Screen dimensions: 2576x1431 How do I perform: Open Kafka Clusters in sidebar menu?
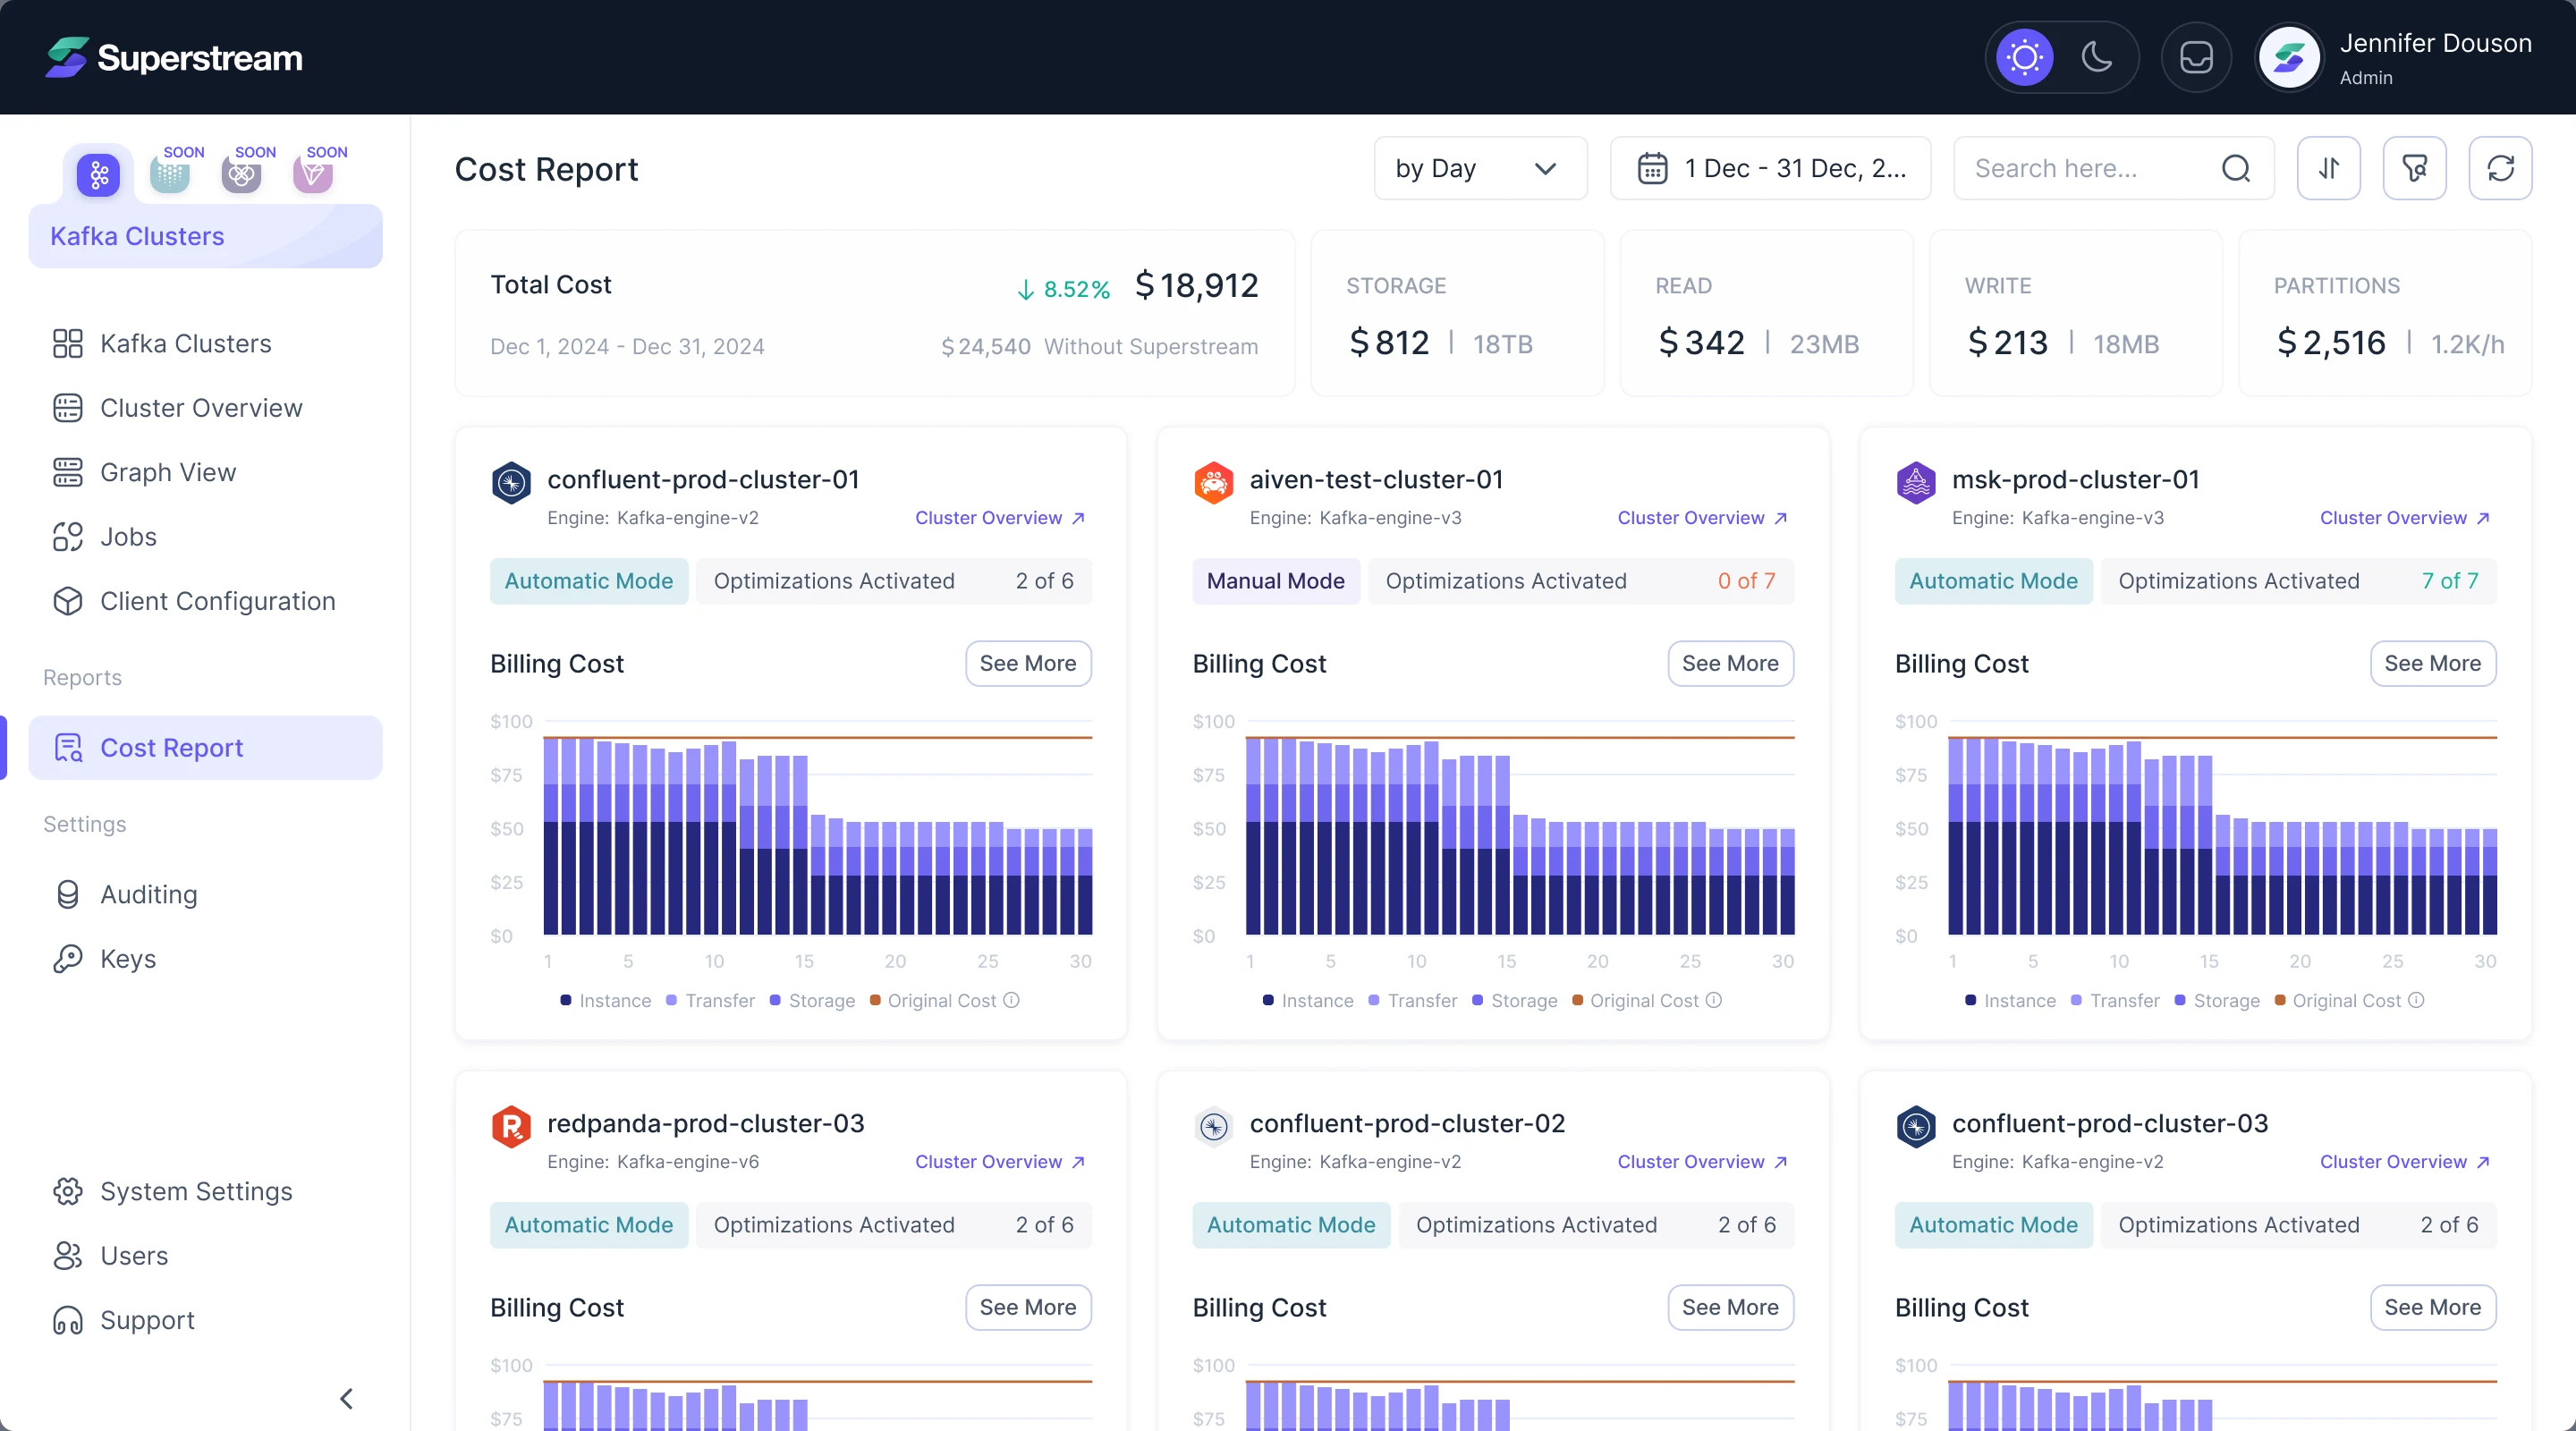point(205,343)
